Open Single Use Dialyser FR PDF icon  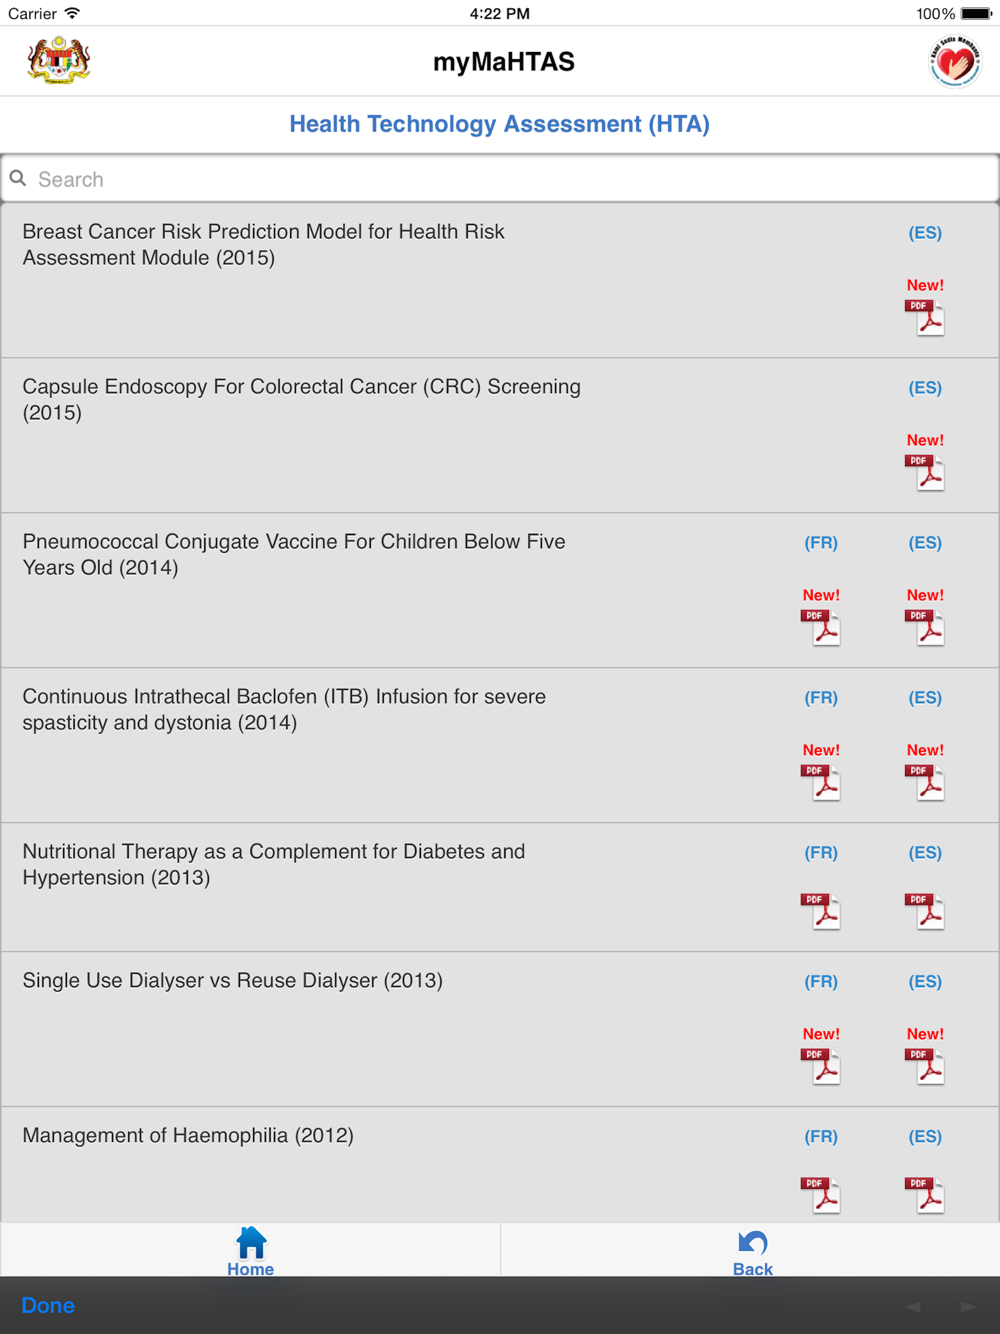[x=821, y=1067]
